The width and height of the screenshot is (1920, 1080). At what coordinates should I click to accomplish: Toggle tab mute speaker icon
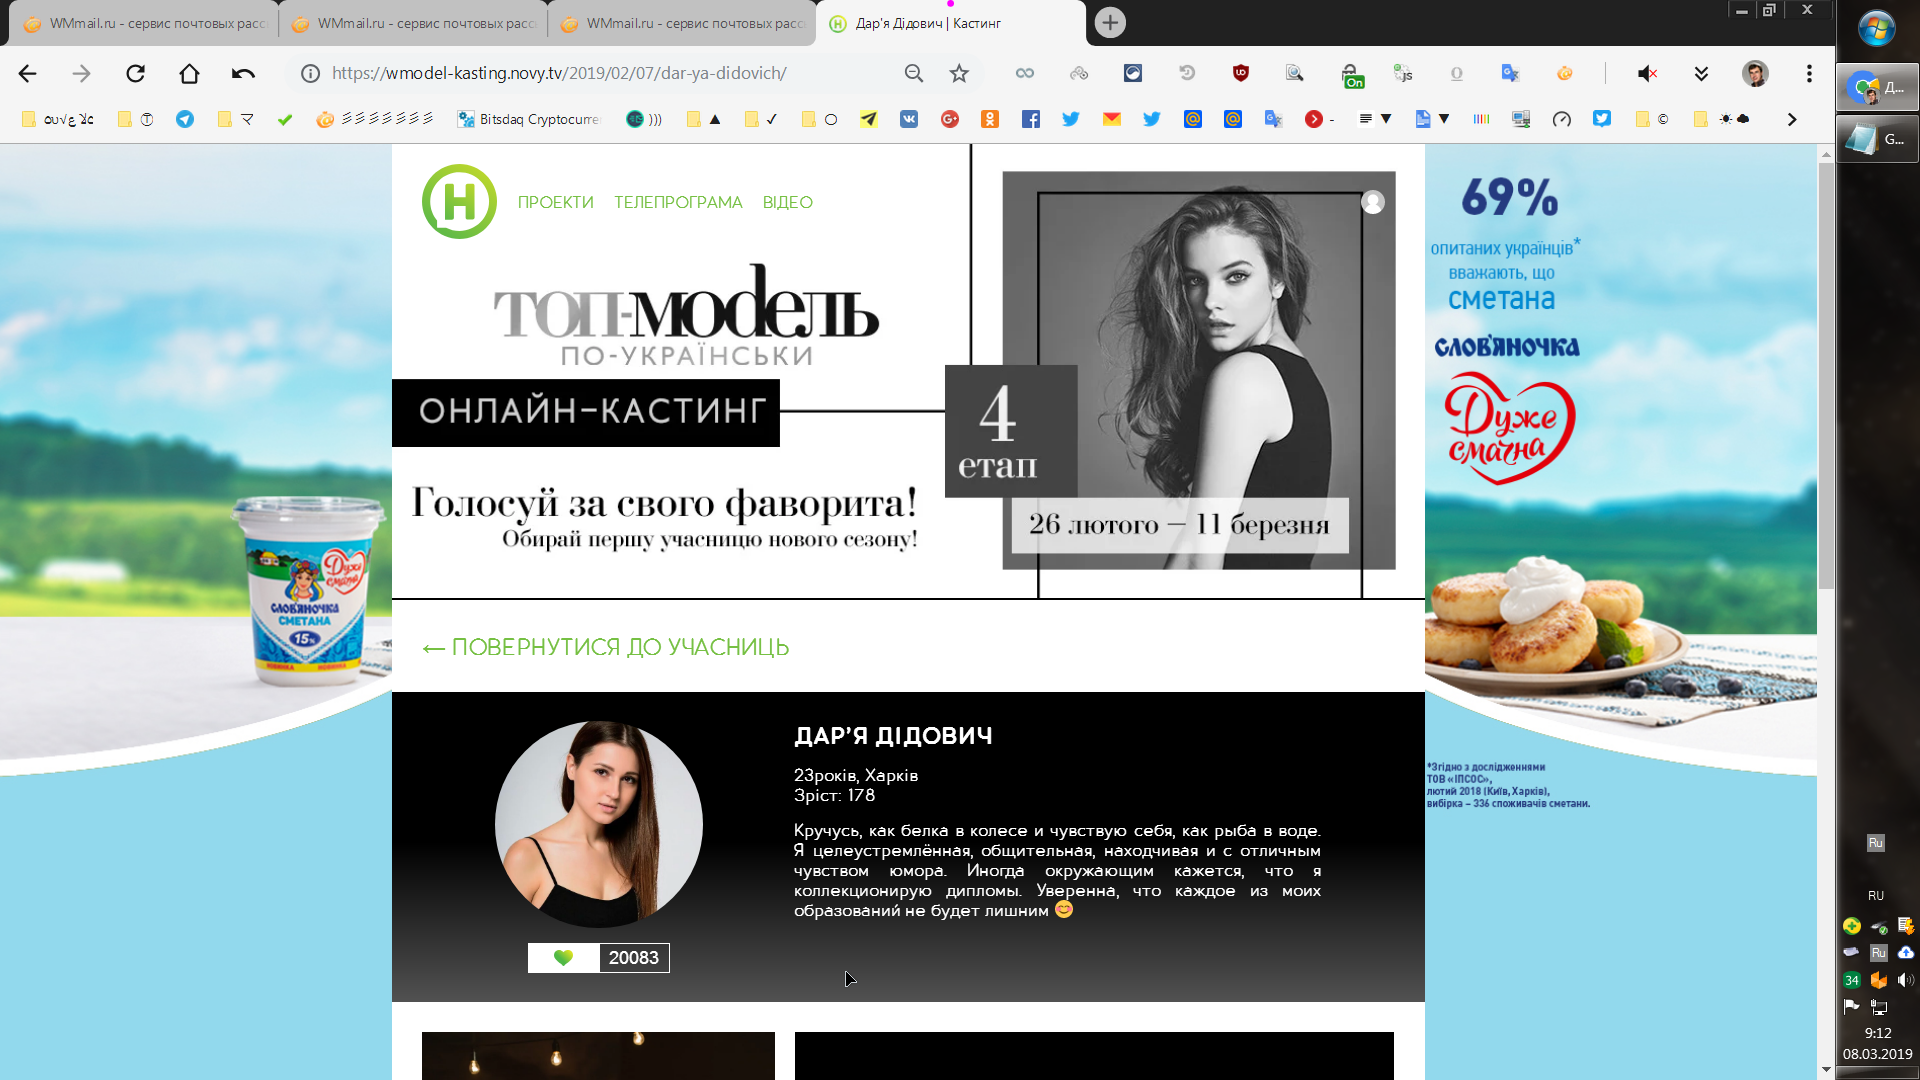click(1647, 73)
